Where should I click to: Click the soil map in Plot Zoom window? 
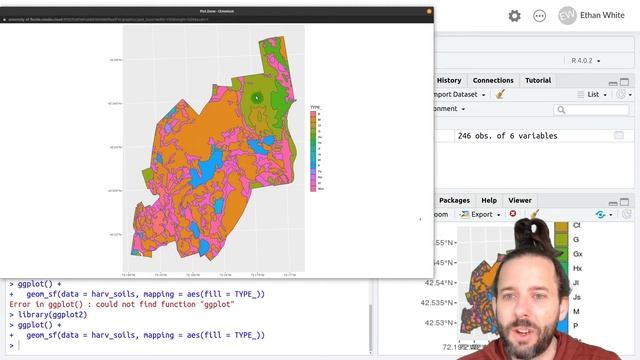tap(213, 149)
